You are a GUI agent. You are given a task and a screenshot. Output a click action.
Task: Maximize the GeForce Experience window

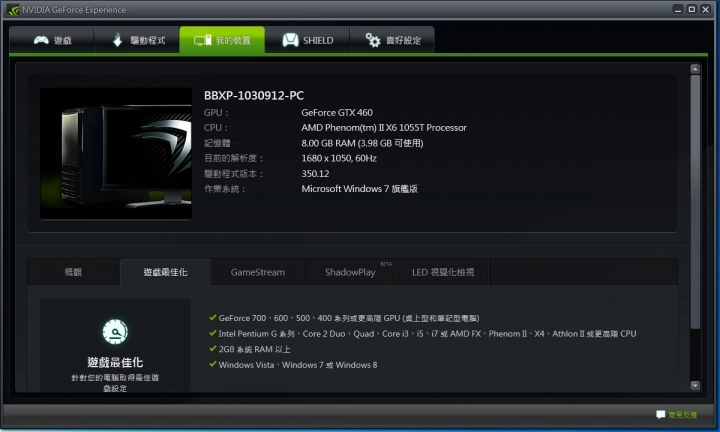pyautogui.click(x=692, y=9)
